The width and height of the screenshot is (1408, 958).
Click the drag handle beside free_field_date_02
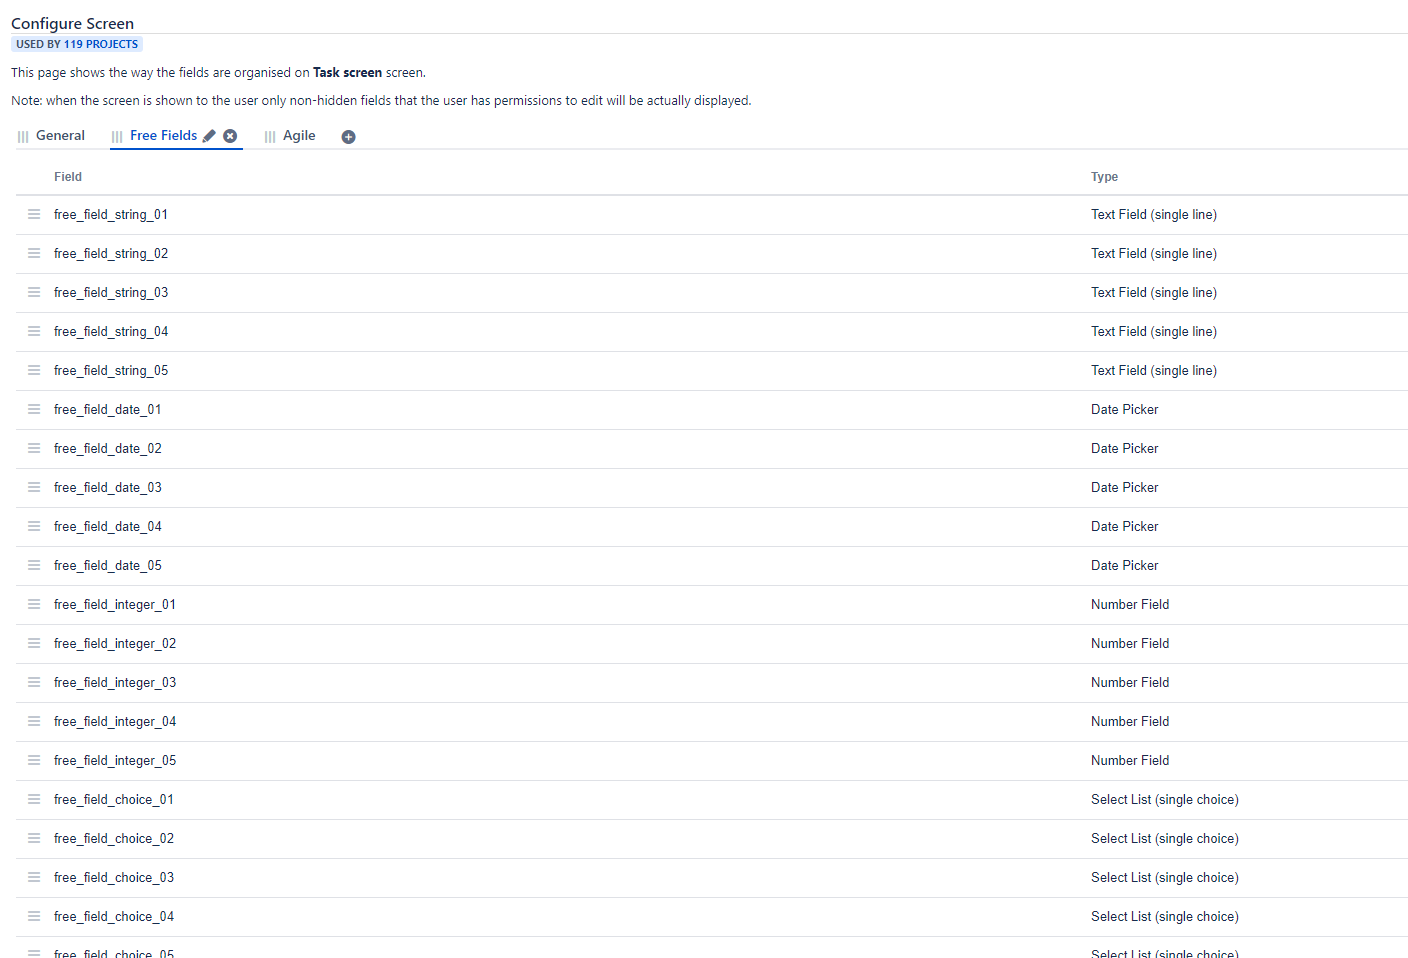pyautogui.click(x=34, y=448)
